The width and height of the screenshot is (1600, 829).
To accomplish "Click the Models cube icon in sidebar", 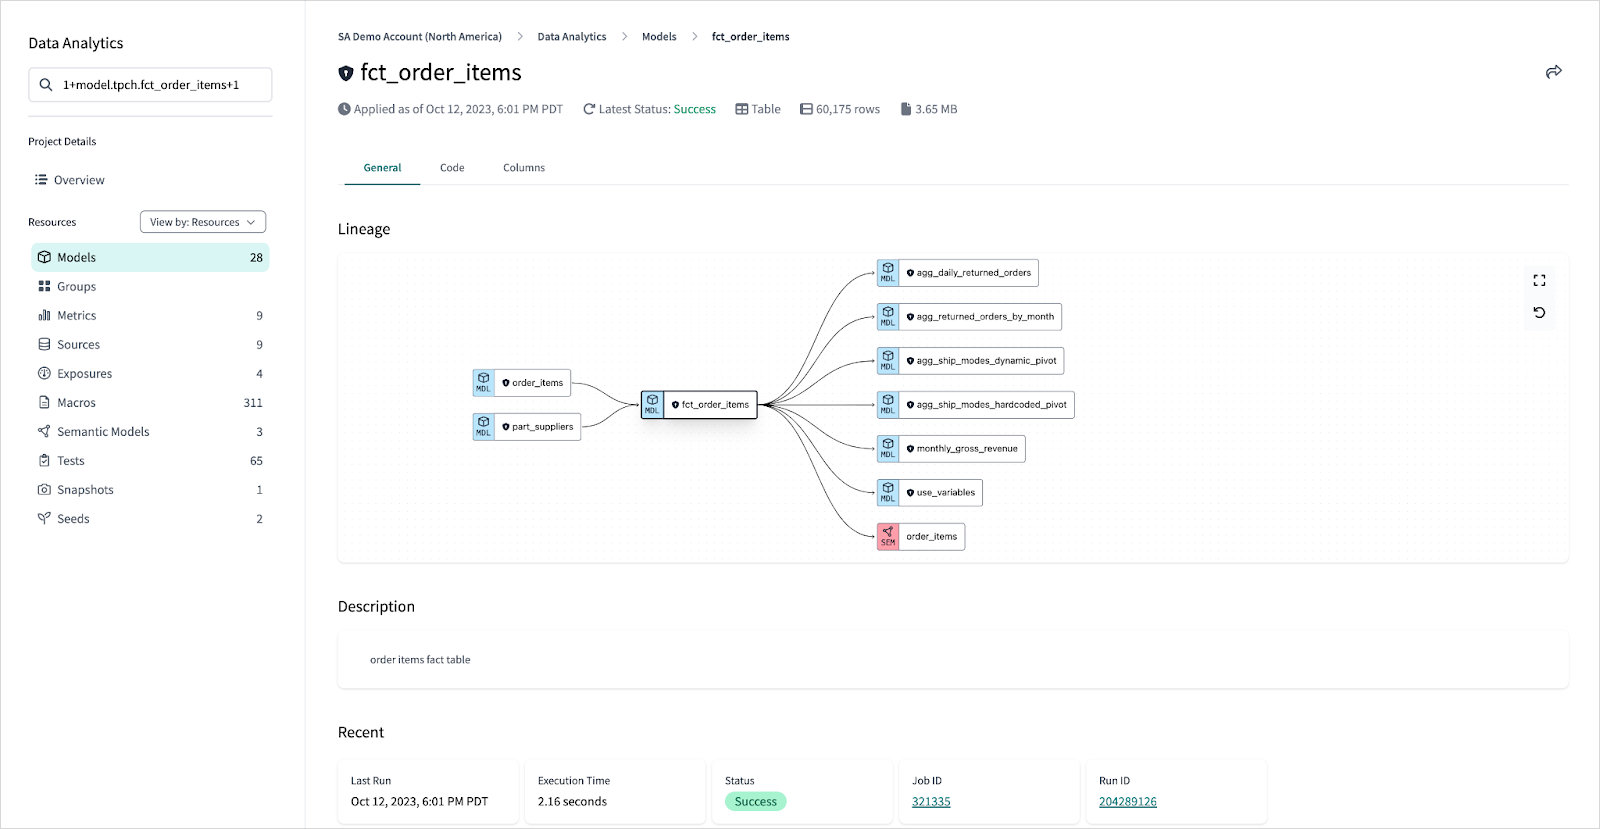I will (x=44, y=257).
